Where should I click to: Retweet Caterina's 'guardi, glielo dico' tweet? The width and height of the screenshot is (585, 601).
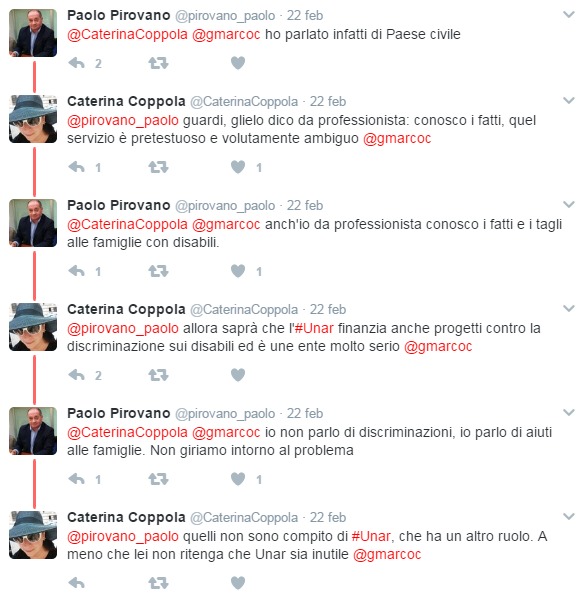pyautogui.click(x=158, y=167)
